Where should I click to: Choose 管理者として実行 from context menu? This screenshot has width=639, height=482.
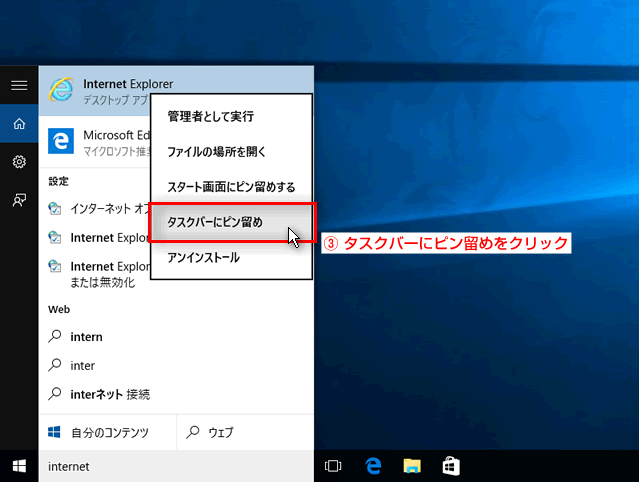point(231,117)
